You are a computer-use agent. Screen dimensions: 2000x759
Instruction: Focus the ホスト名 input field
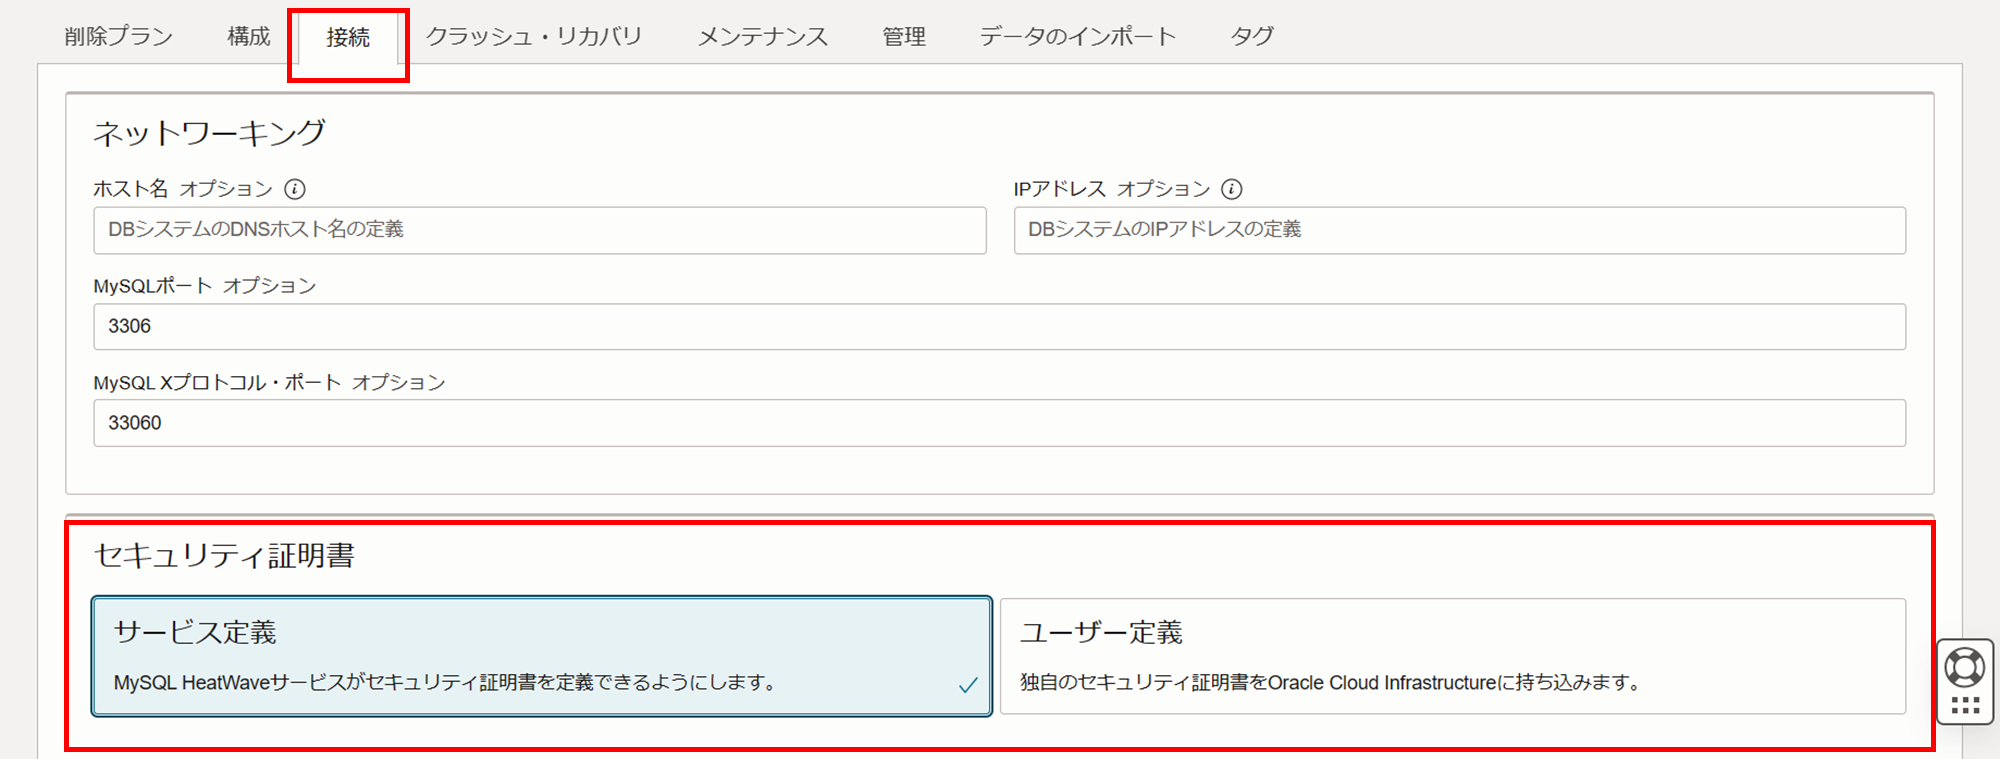coord(540,230)
